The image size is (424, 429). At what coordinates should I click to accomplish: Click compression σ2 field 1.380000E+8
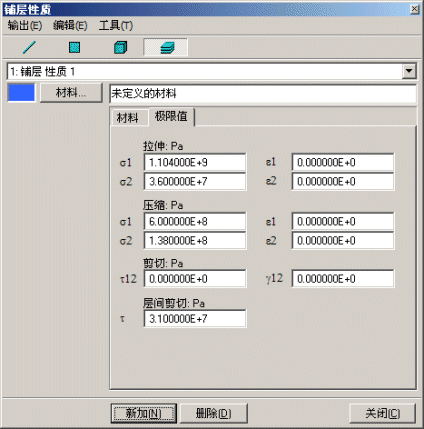click(195, 240)
